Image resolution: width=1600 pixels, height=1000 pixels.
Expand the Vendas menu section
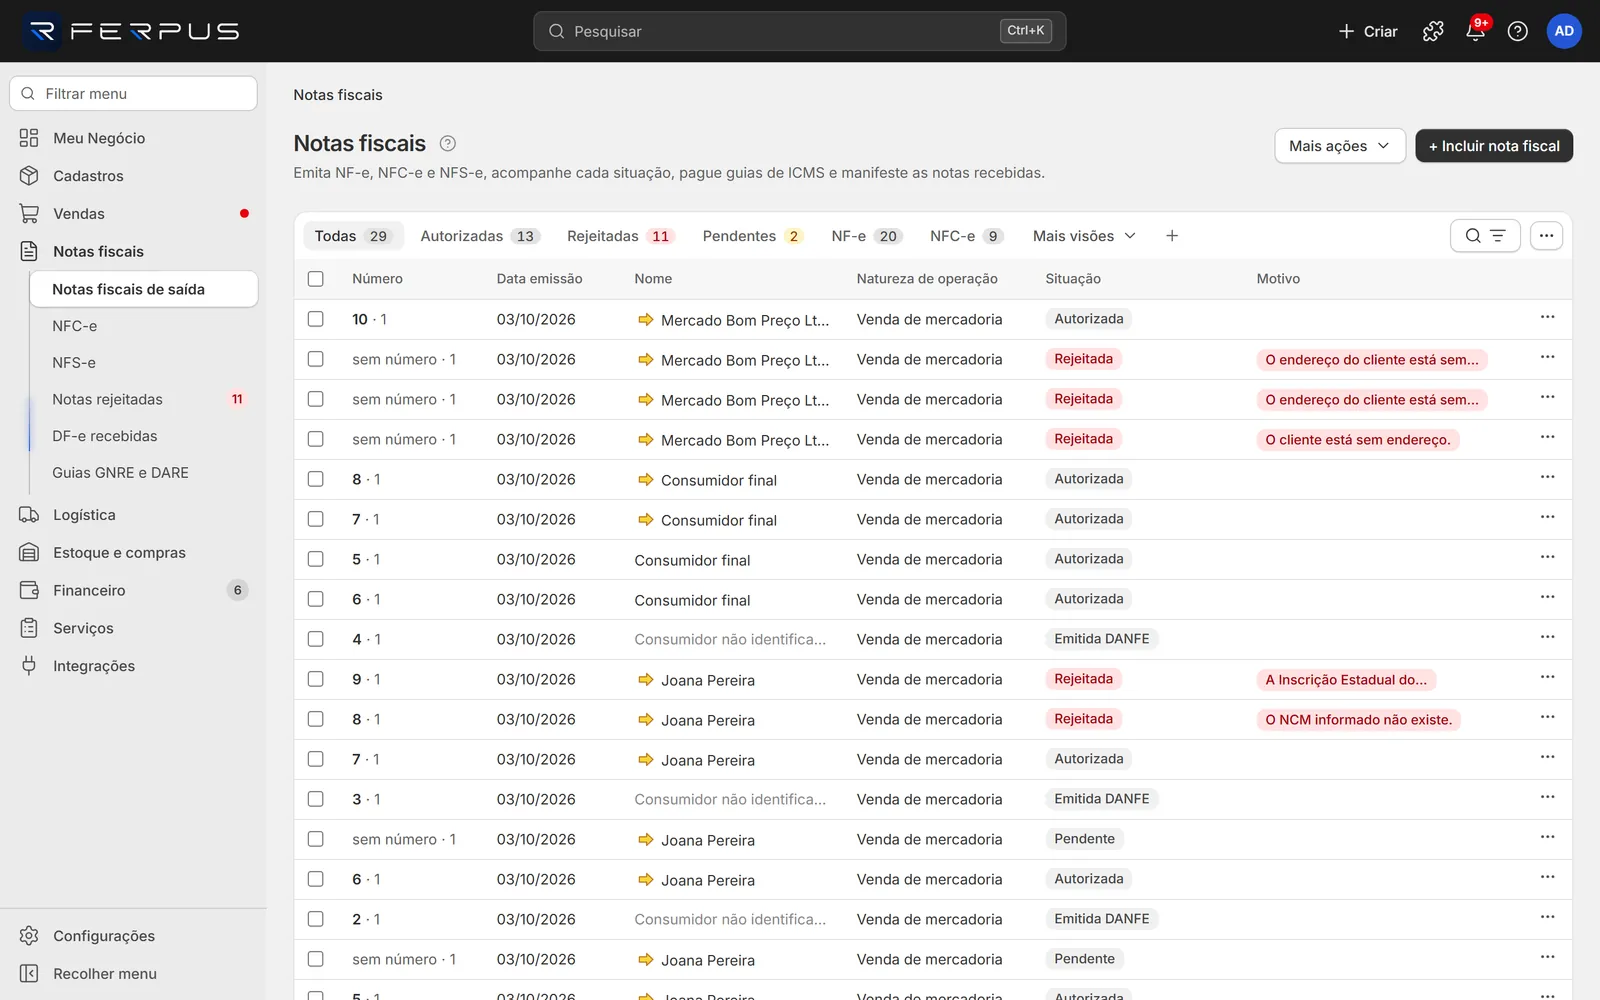click(133, 214)
